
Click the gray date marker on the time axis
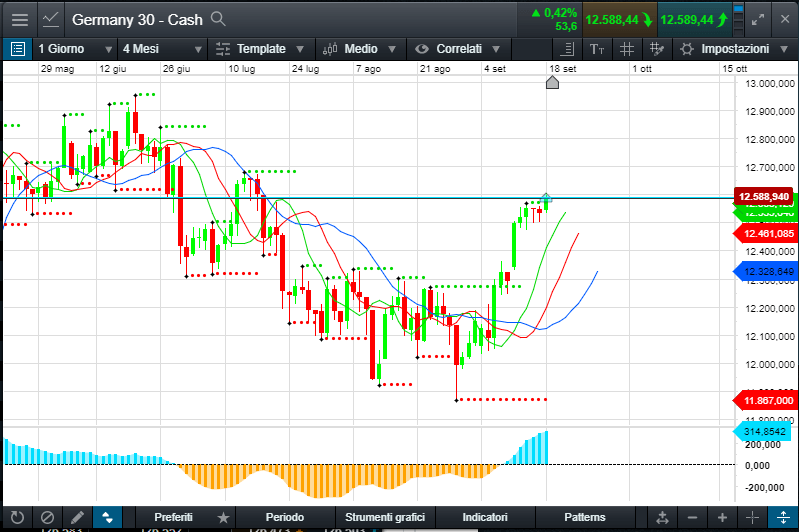click(552, 83)
